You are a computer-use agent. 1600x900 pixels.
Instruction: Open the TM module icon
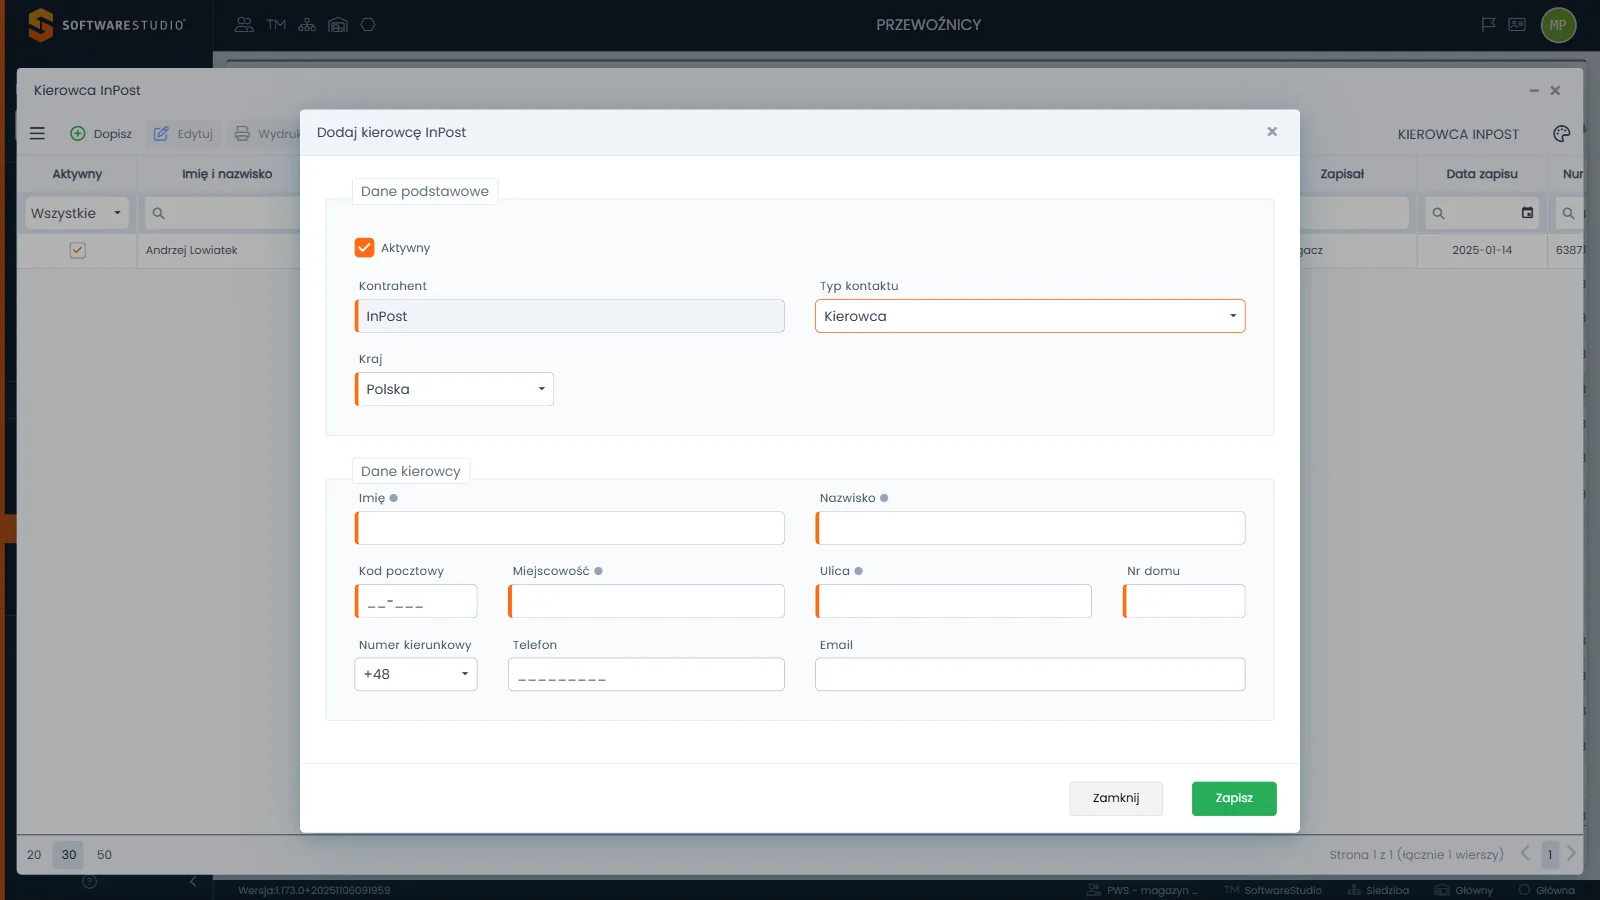click(x=276, y=25)
